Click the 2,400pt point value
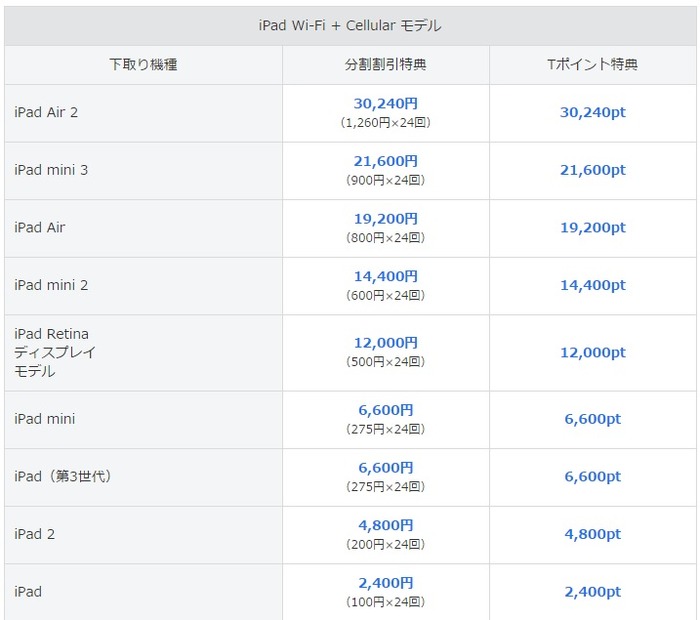This screenshot has height=620, width=700. coord(593,591)
